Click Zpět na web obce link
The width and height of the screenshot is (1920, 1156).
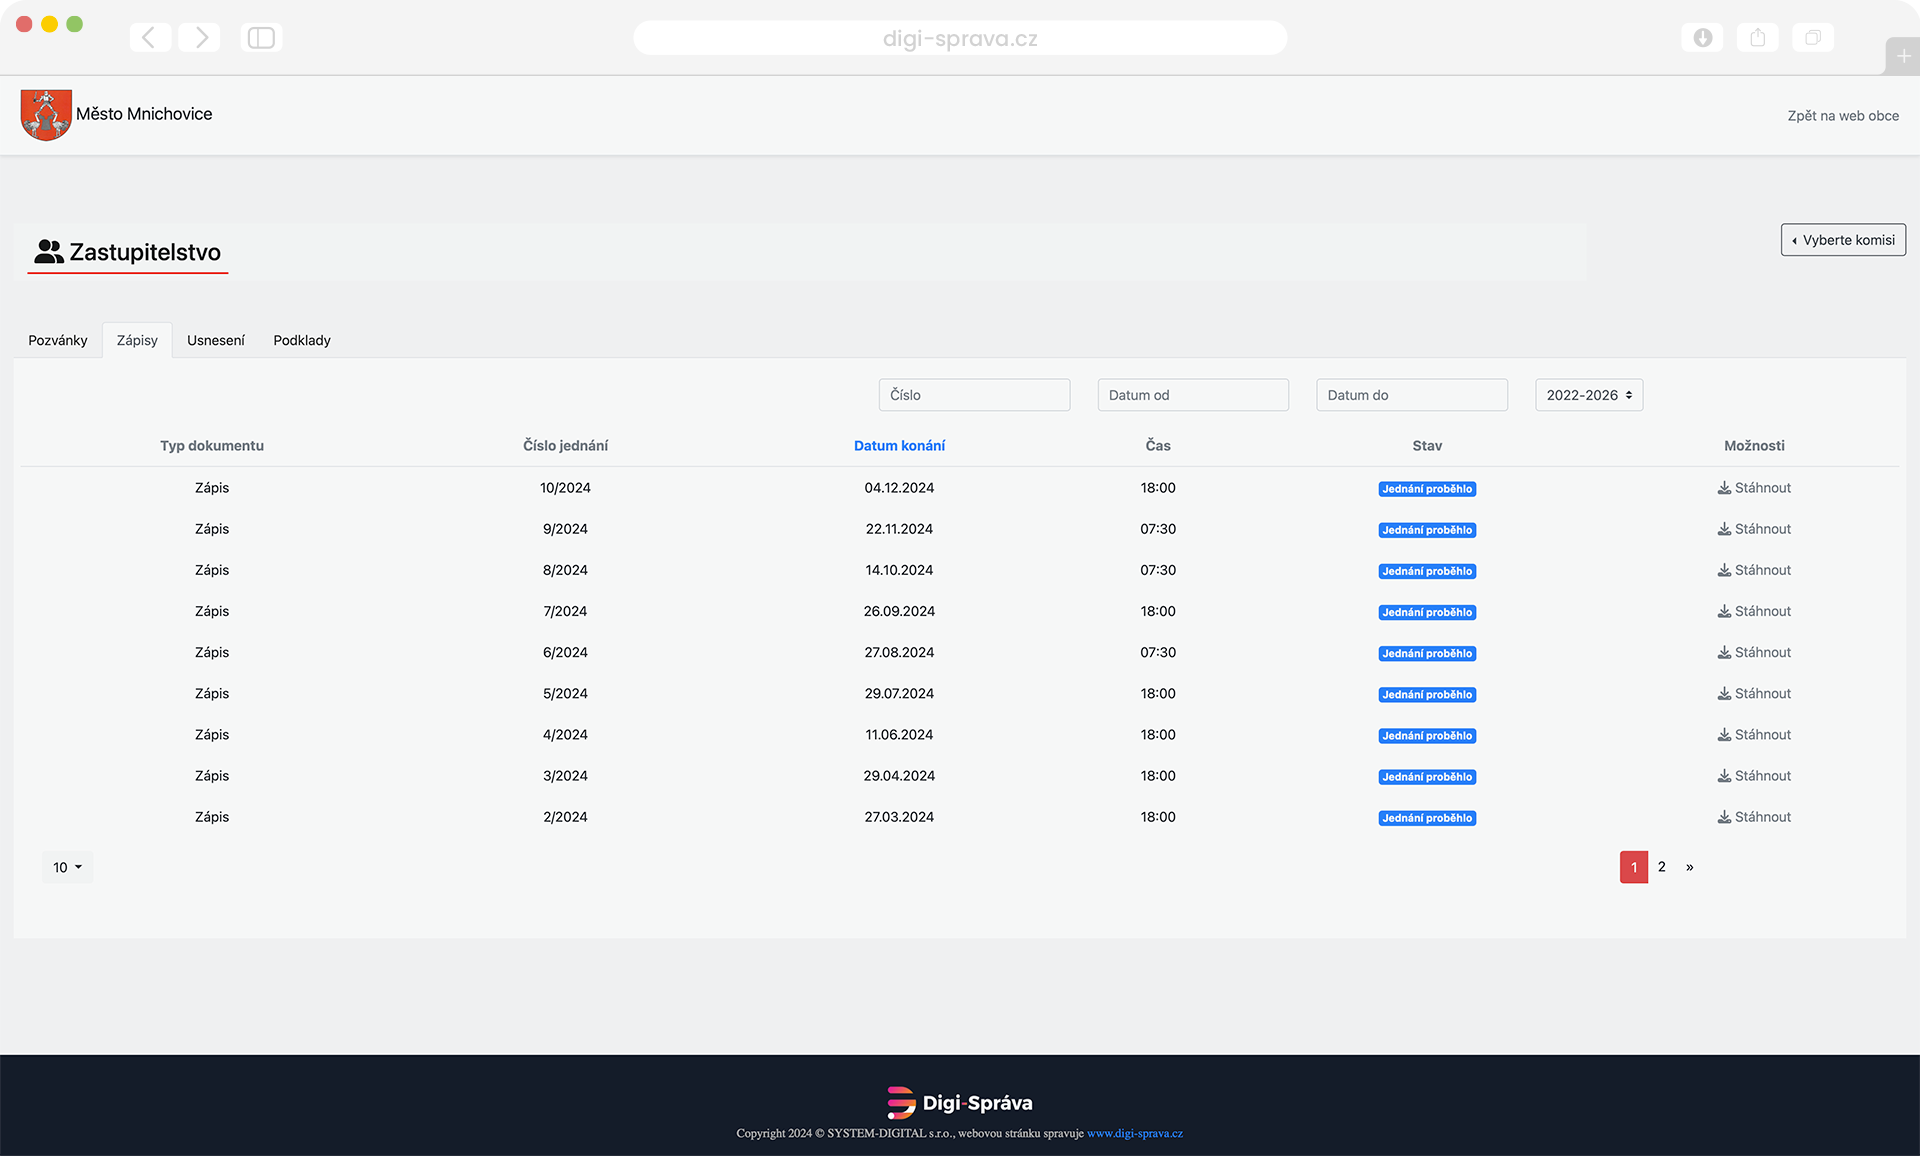(1842, 116)
